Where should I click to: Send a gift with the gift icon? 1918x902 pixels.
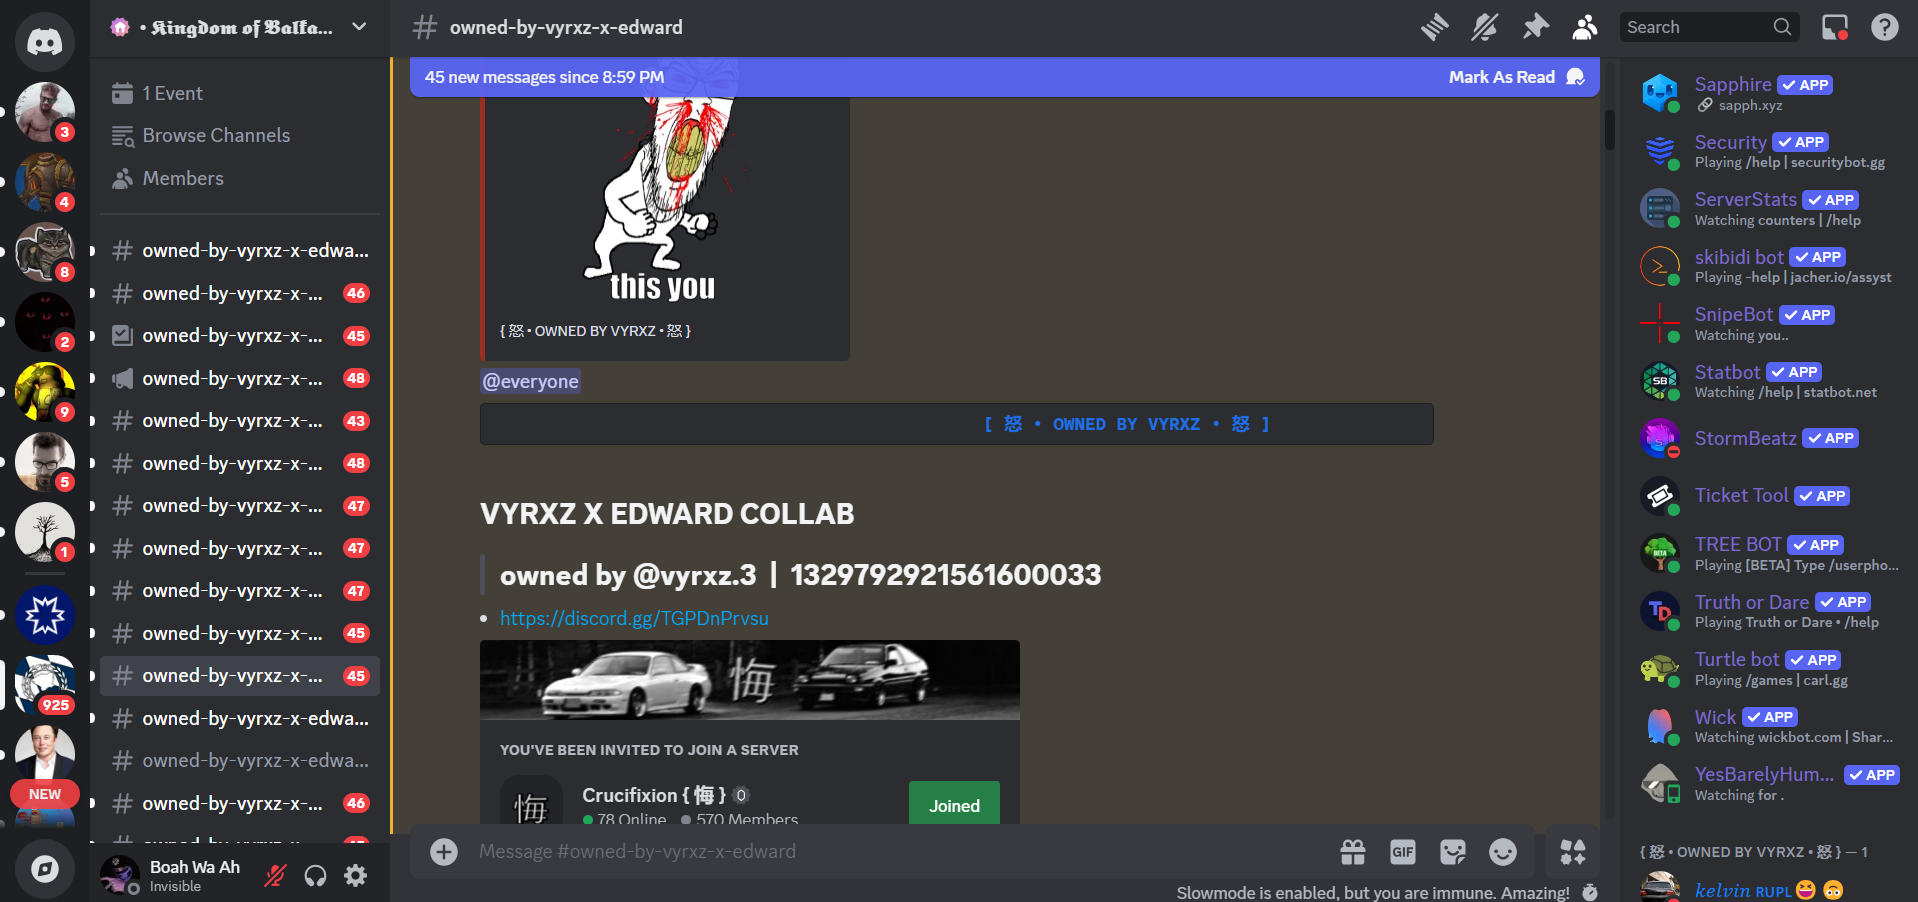1352,852
